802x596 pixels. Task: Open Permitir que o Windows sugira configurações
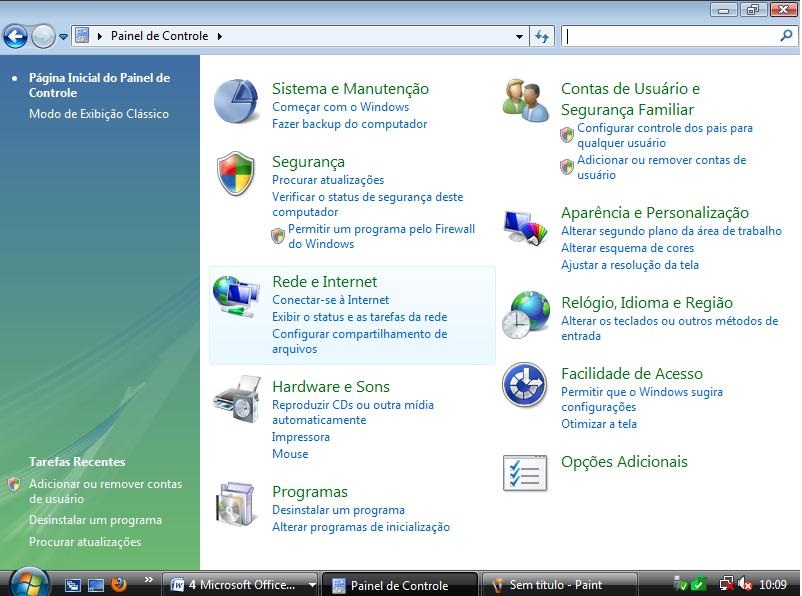[642, 400]
